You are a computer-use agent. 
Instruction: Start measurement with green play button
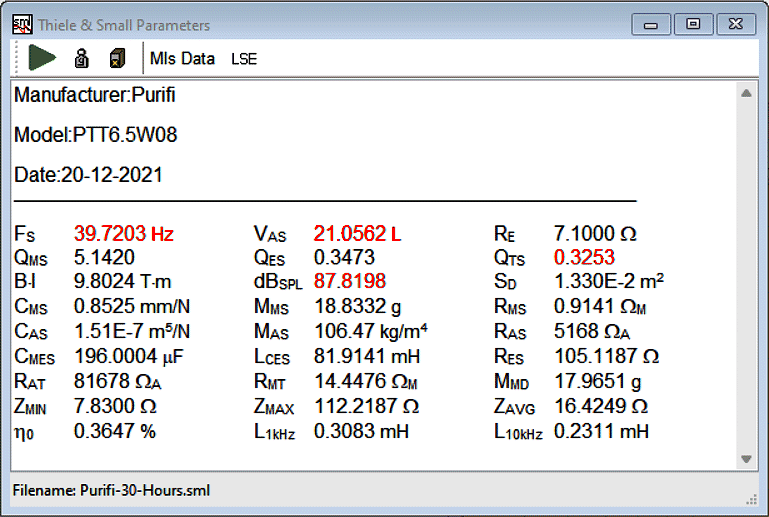tap(42, 57)
